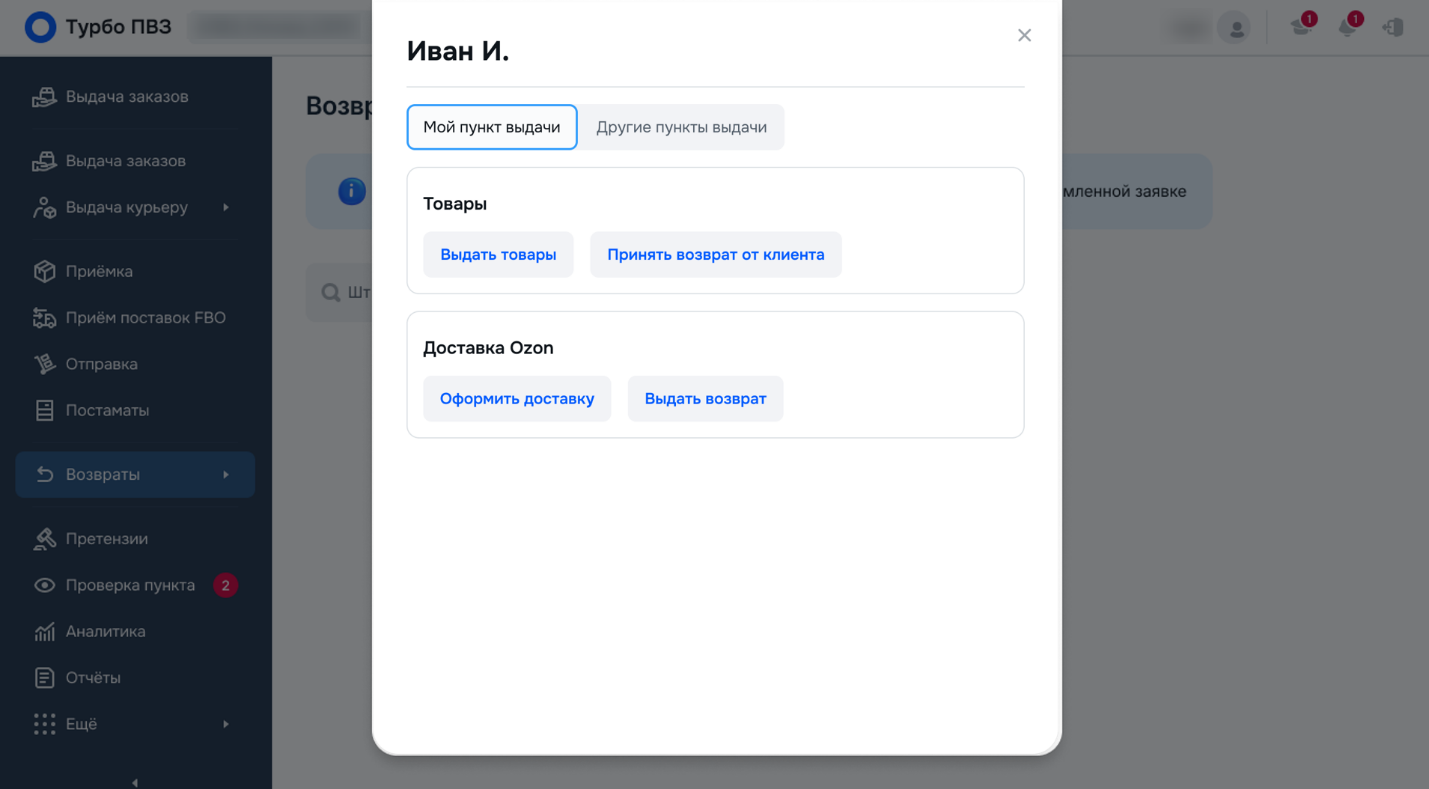Viewport: 1429px width, 789px height.
Task: Collapse the sidebar with bottom arrow
Action: coord(135,783)
